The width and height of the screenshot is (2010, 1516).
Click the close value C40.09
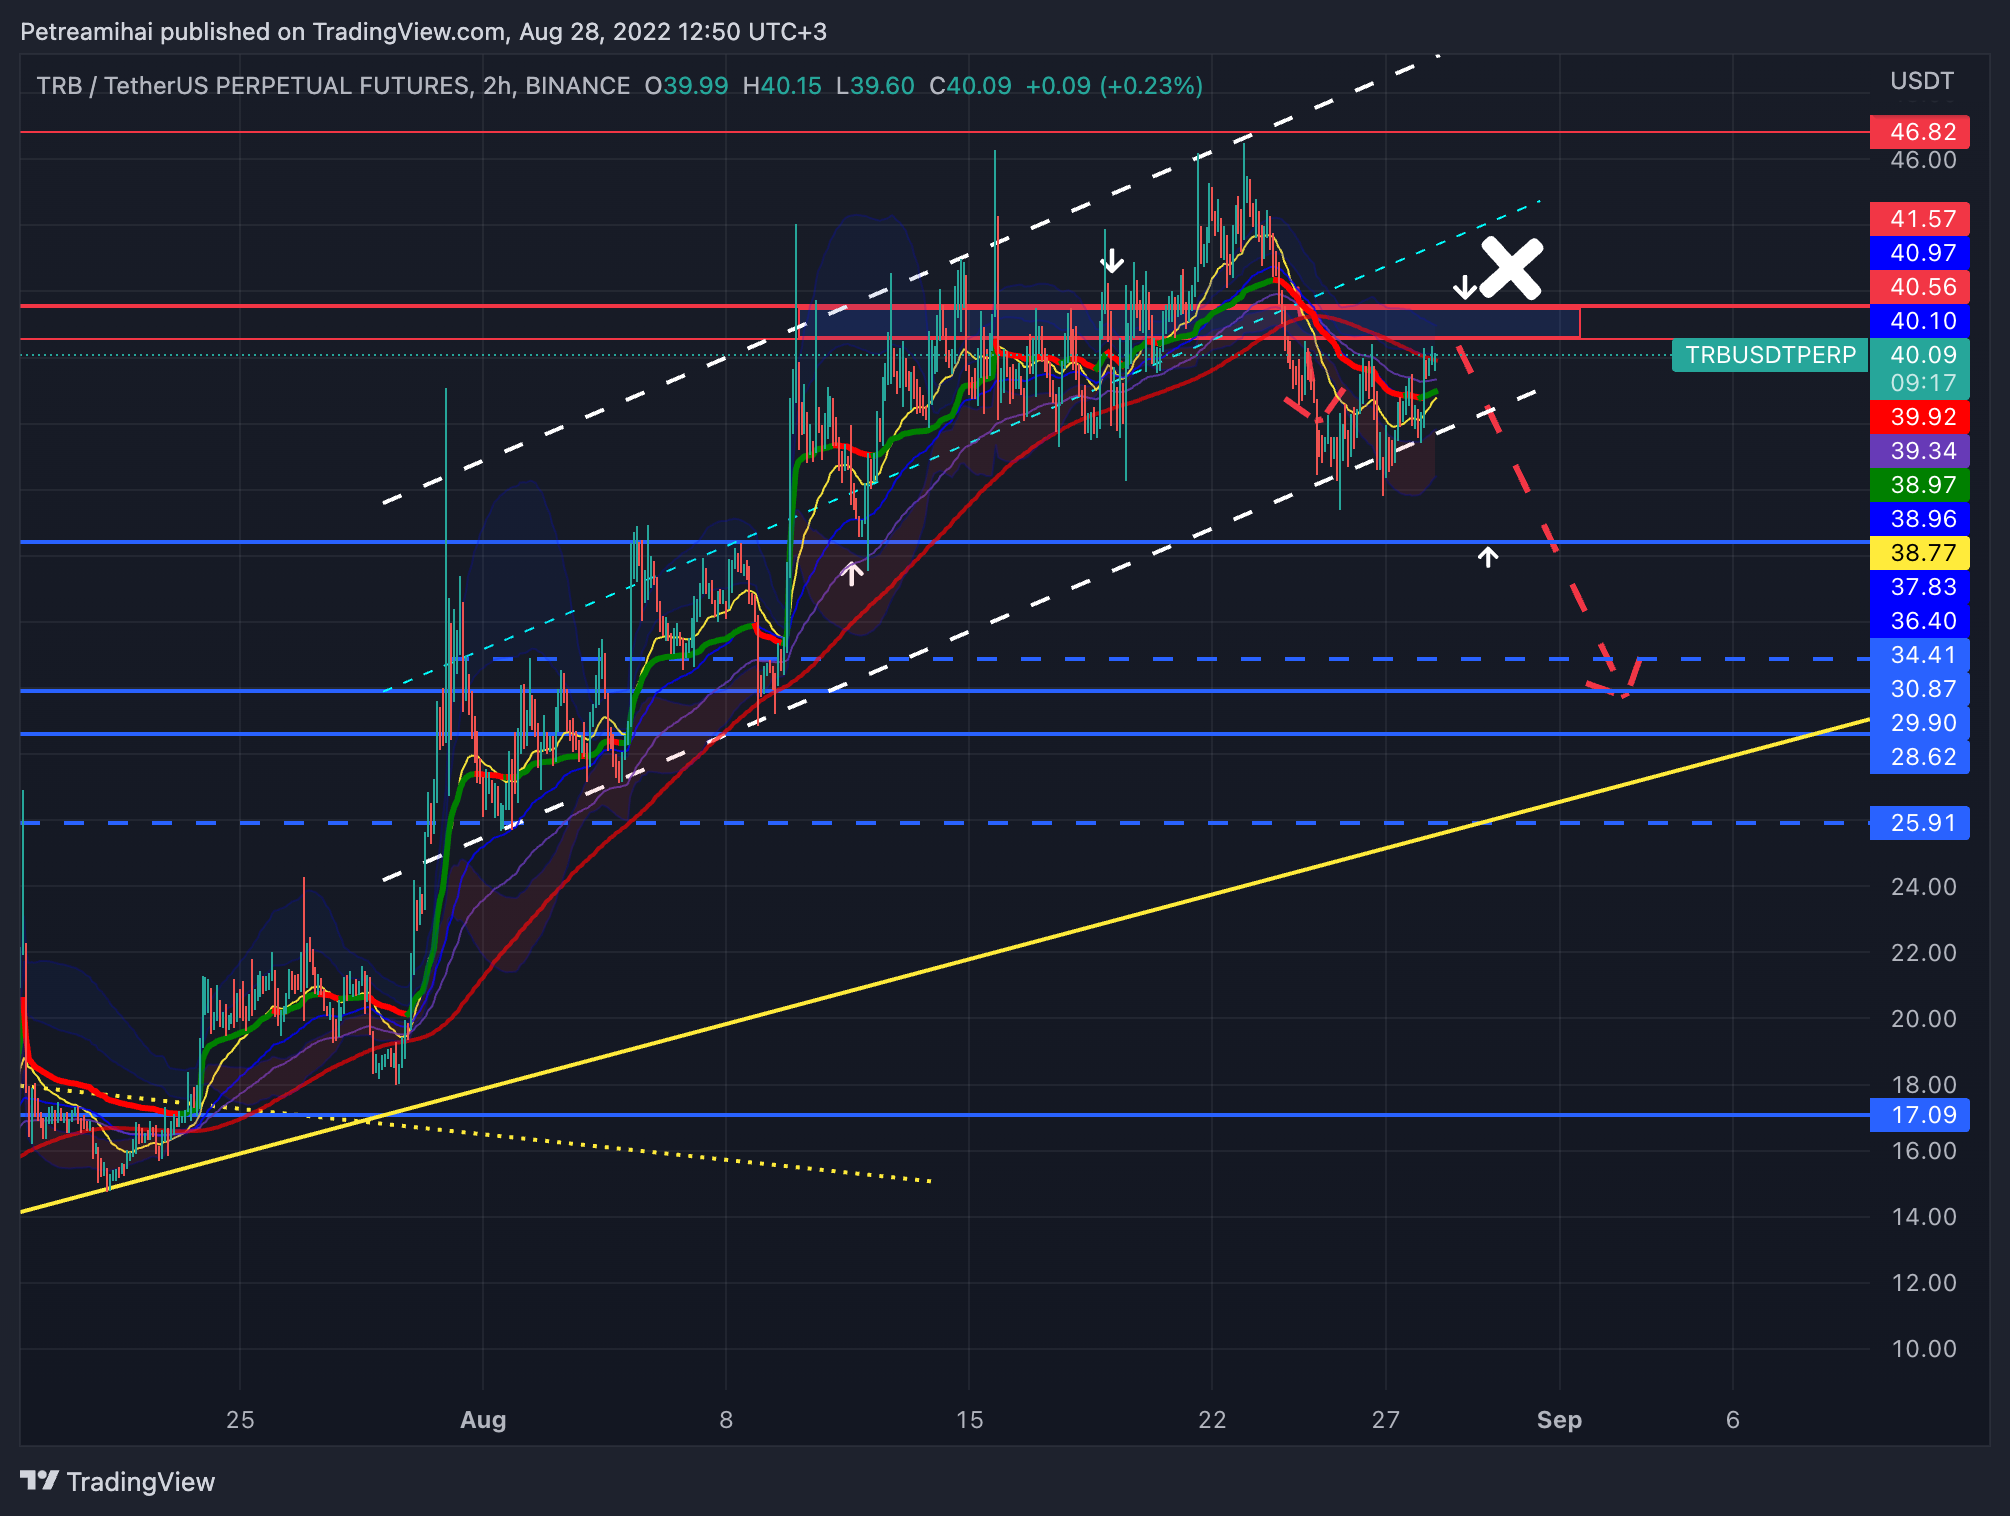coord(970,86)
